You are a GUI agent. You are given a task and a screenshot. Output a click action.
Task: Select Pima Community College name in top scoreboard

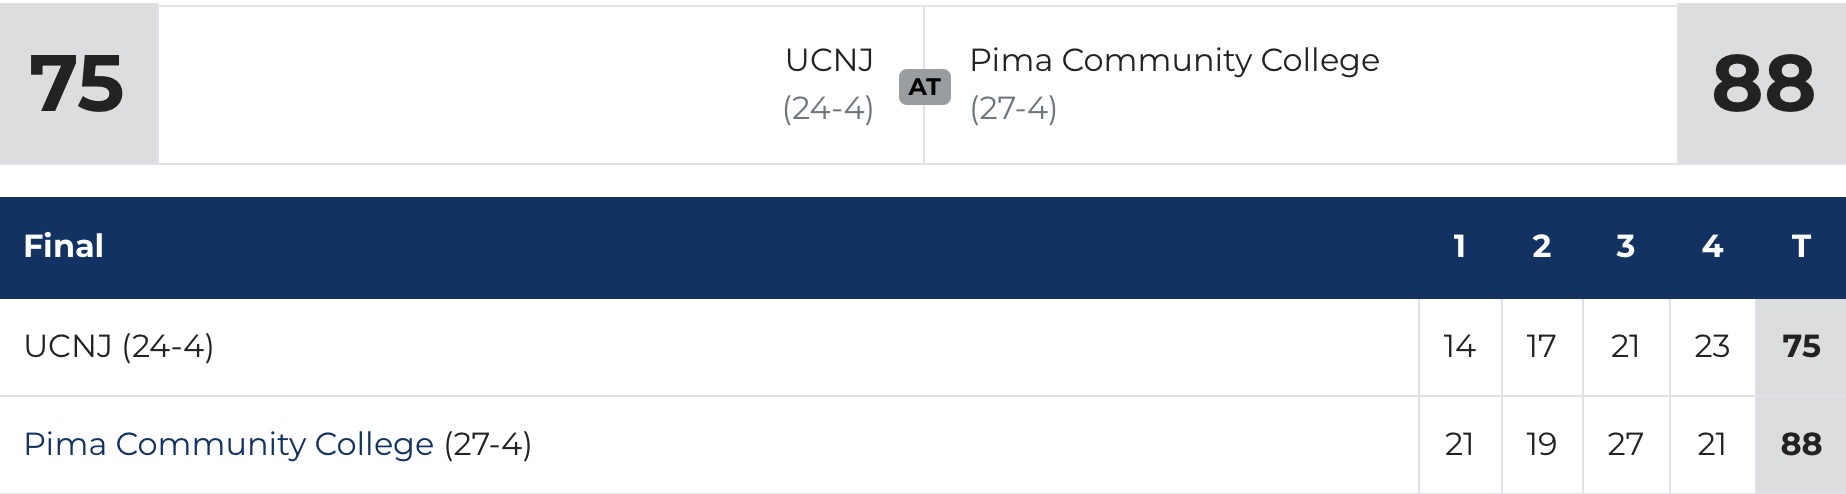click(x=1174, y=61)
